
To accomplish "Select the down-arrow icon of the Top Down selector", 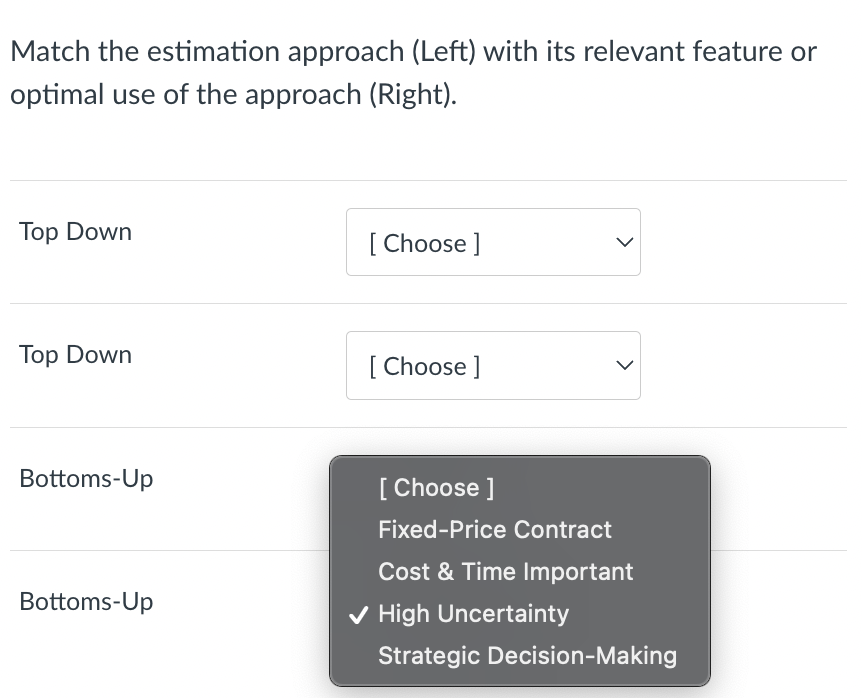I will (624, 241).
